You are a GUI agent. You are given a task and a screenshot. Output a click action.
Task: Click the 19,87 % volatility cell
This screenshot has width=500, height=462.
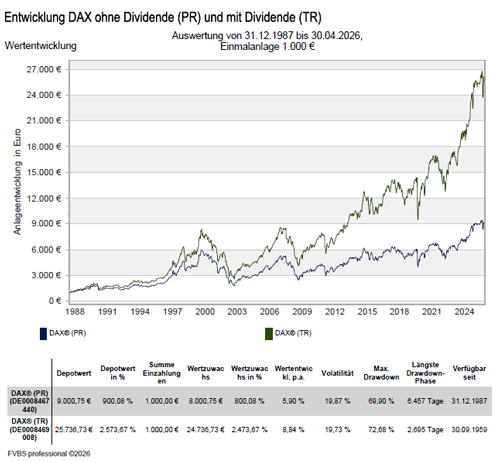click(x=337, y=401)
